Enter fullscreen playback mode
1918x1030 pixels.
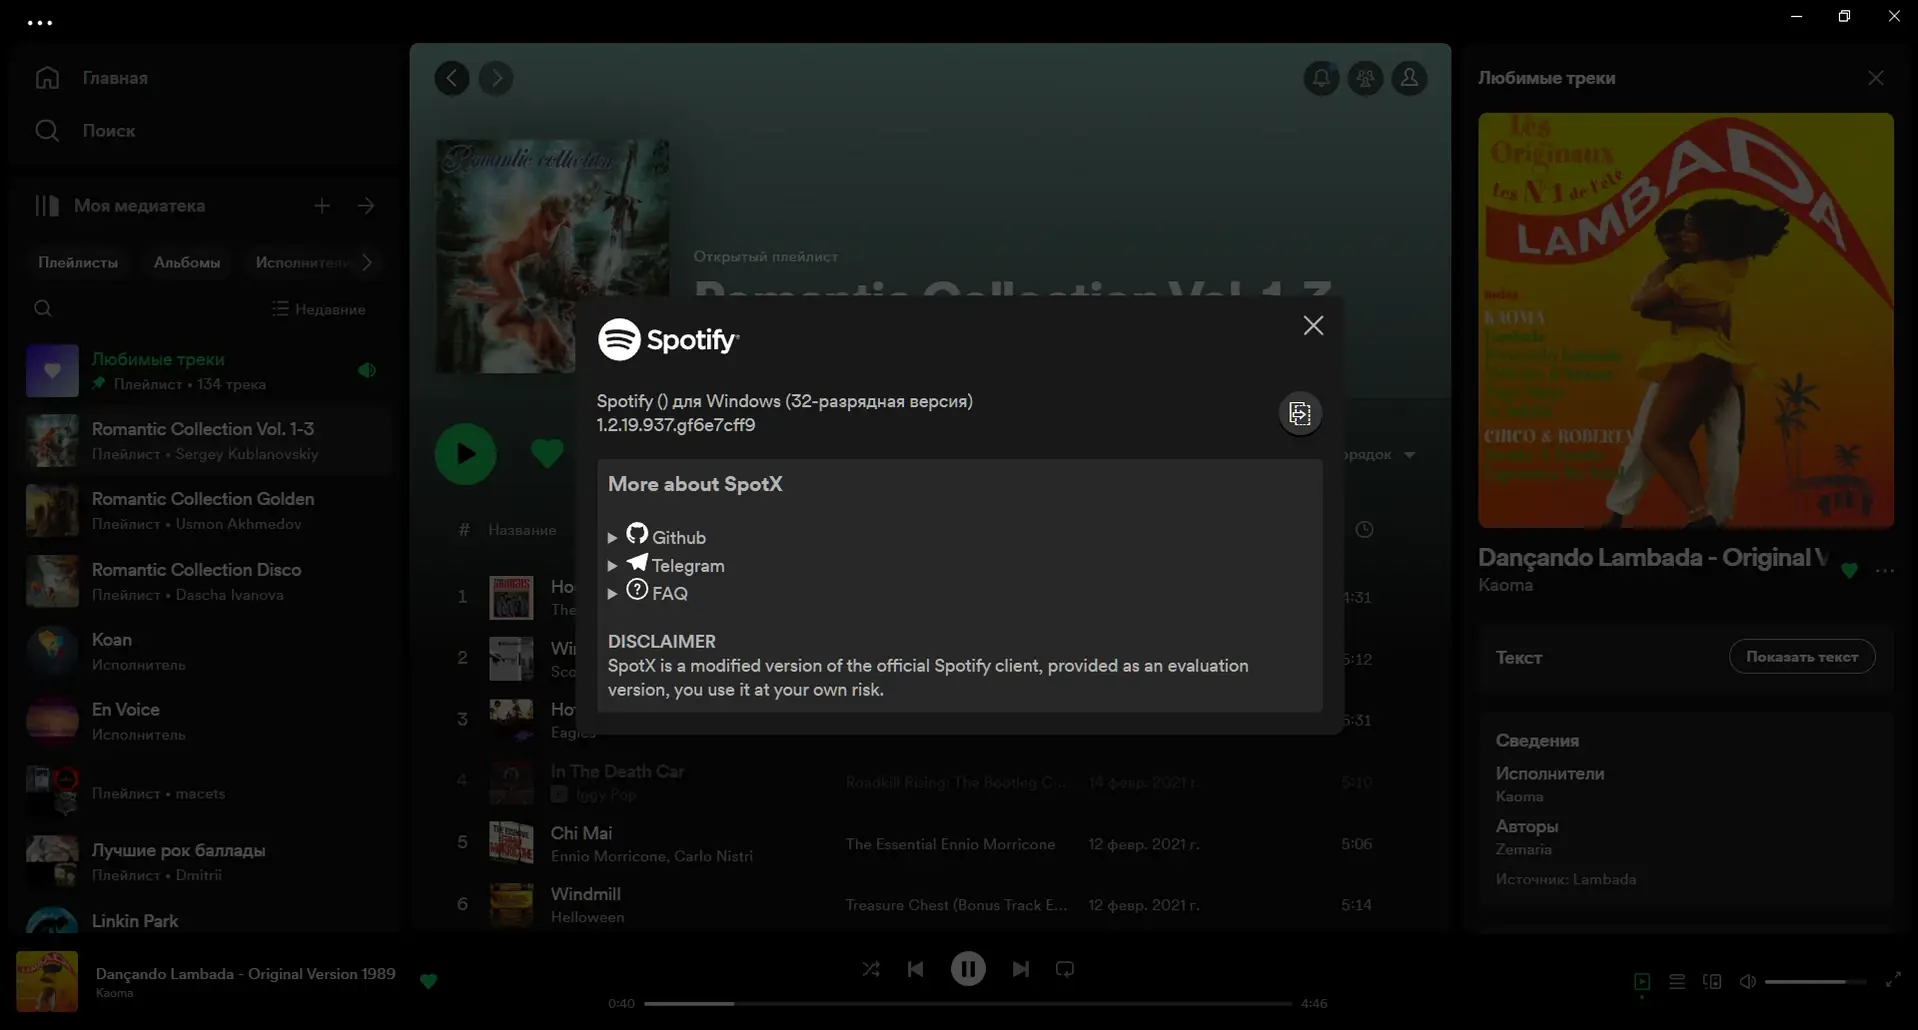point(1894,981)
